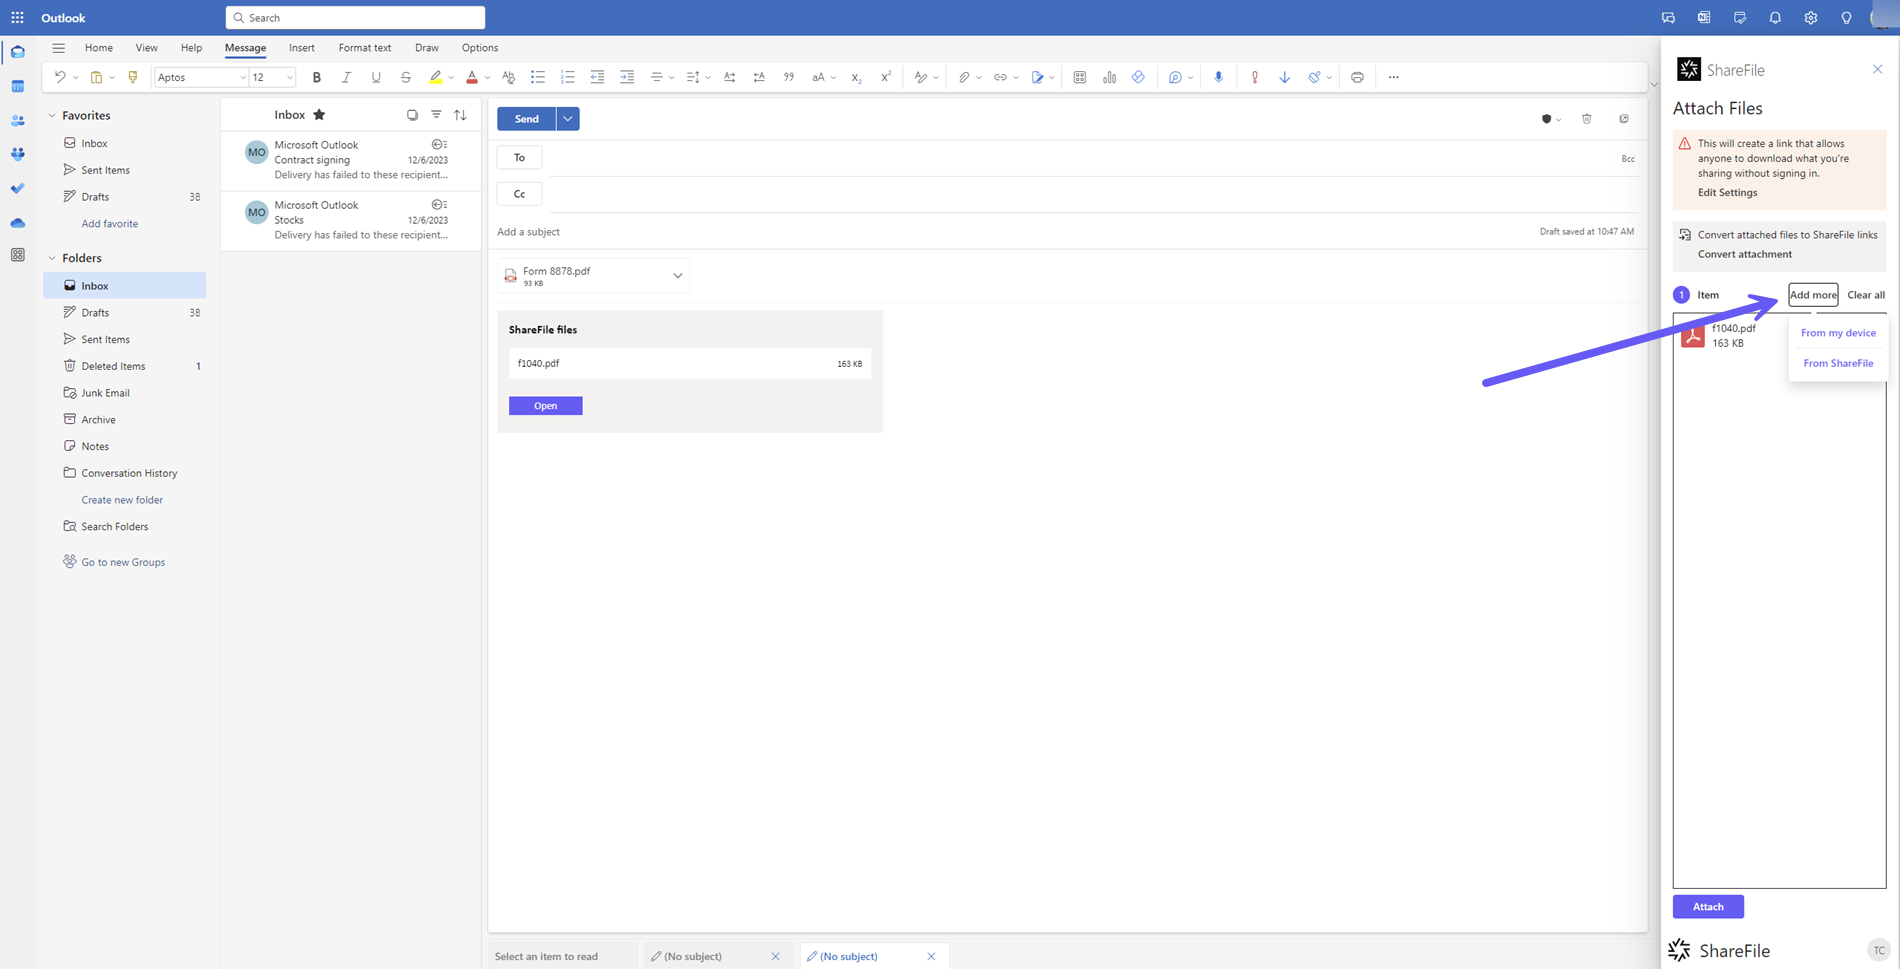Toggle Strikethrough formatting
This screenshot has width=1900, height=969.
[x=406, y=77]
